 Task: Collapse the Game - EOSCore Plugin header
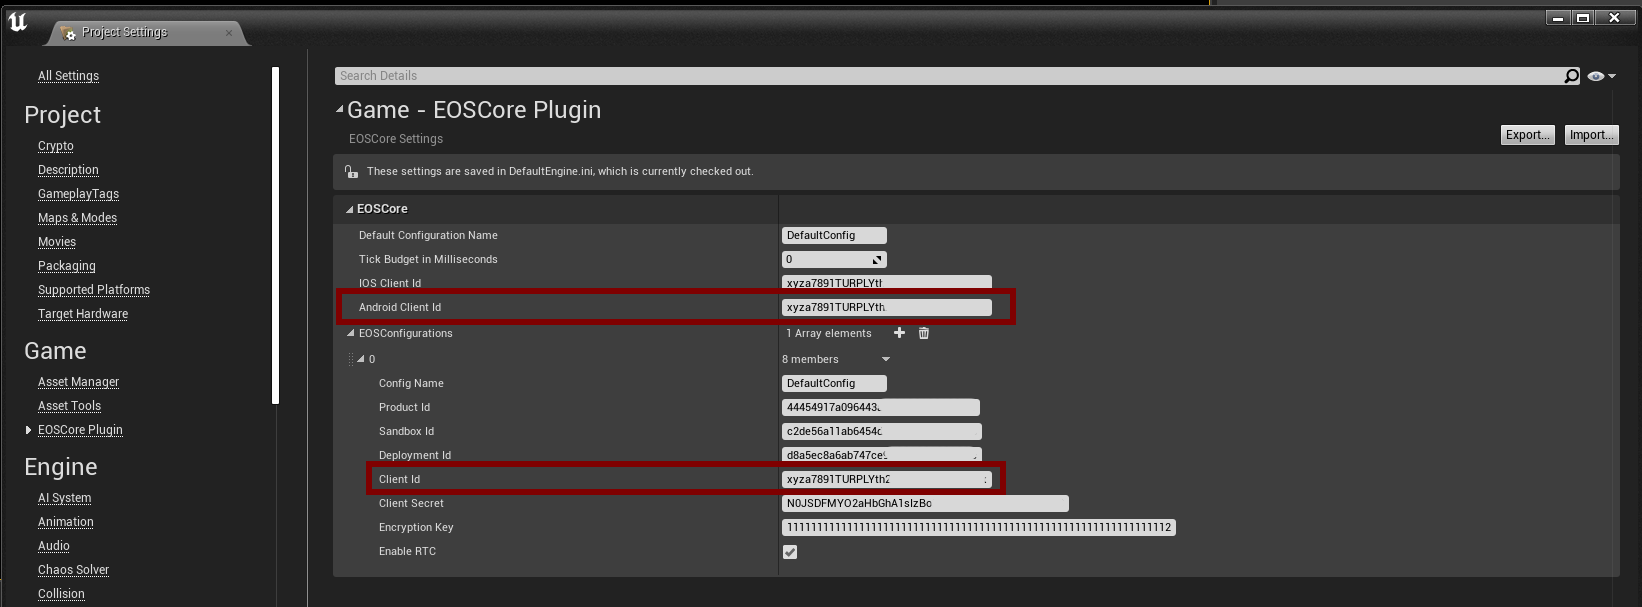(x=340, y=110)
